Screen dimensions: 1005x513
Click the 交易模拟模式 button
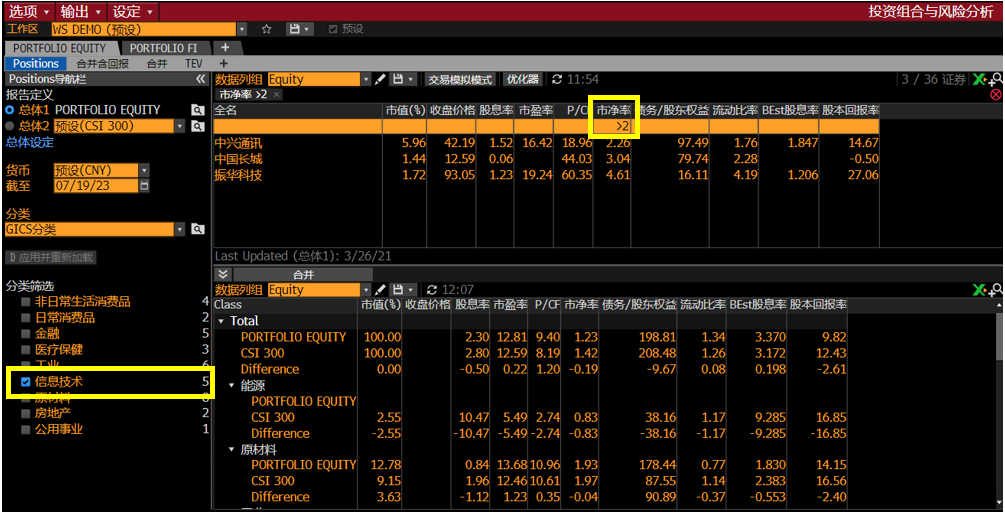pyautogui.click(x=460, y=79)
